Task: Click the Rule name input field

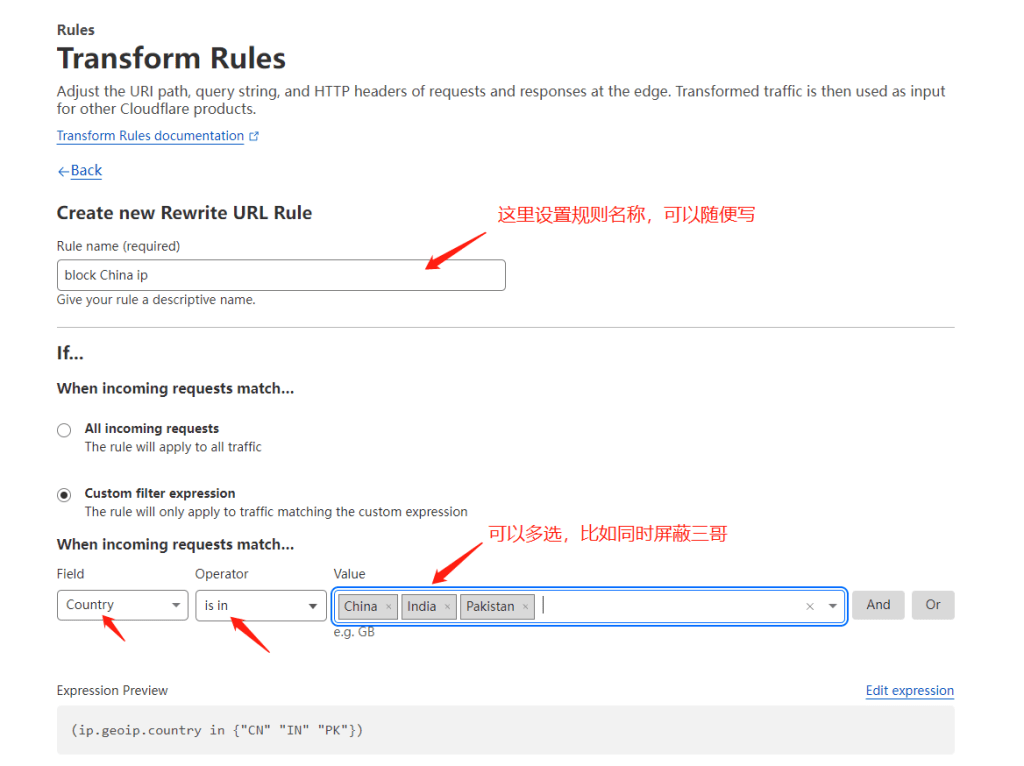Action: [x=280, y=275]
